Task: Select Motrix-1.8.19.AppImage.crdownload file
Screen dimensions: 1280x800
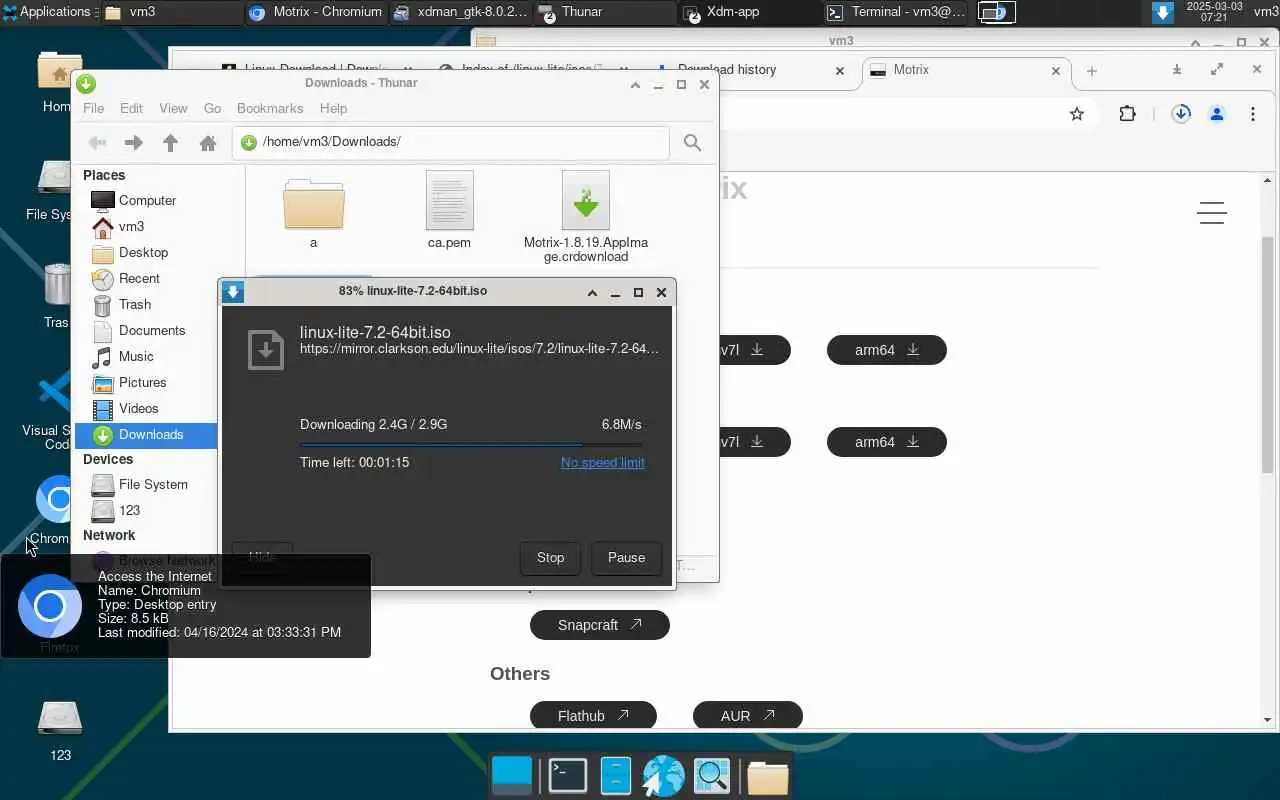Action: point(586,217)
